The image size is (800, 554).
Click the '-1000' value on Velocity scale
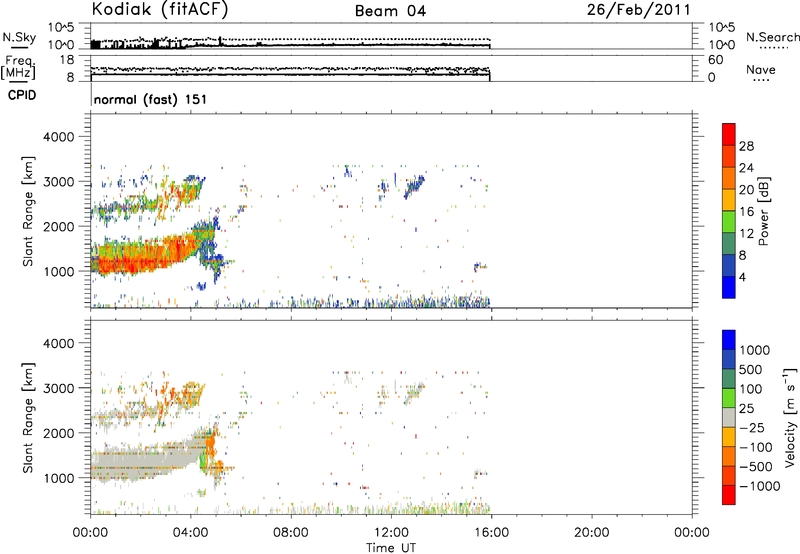pyautogui.click(x=760, y=486)
